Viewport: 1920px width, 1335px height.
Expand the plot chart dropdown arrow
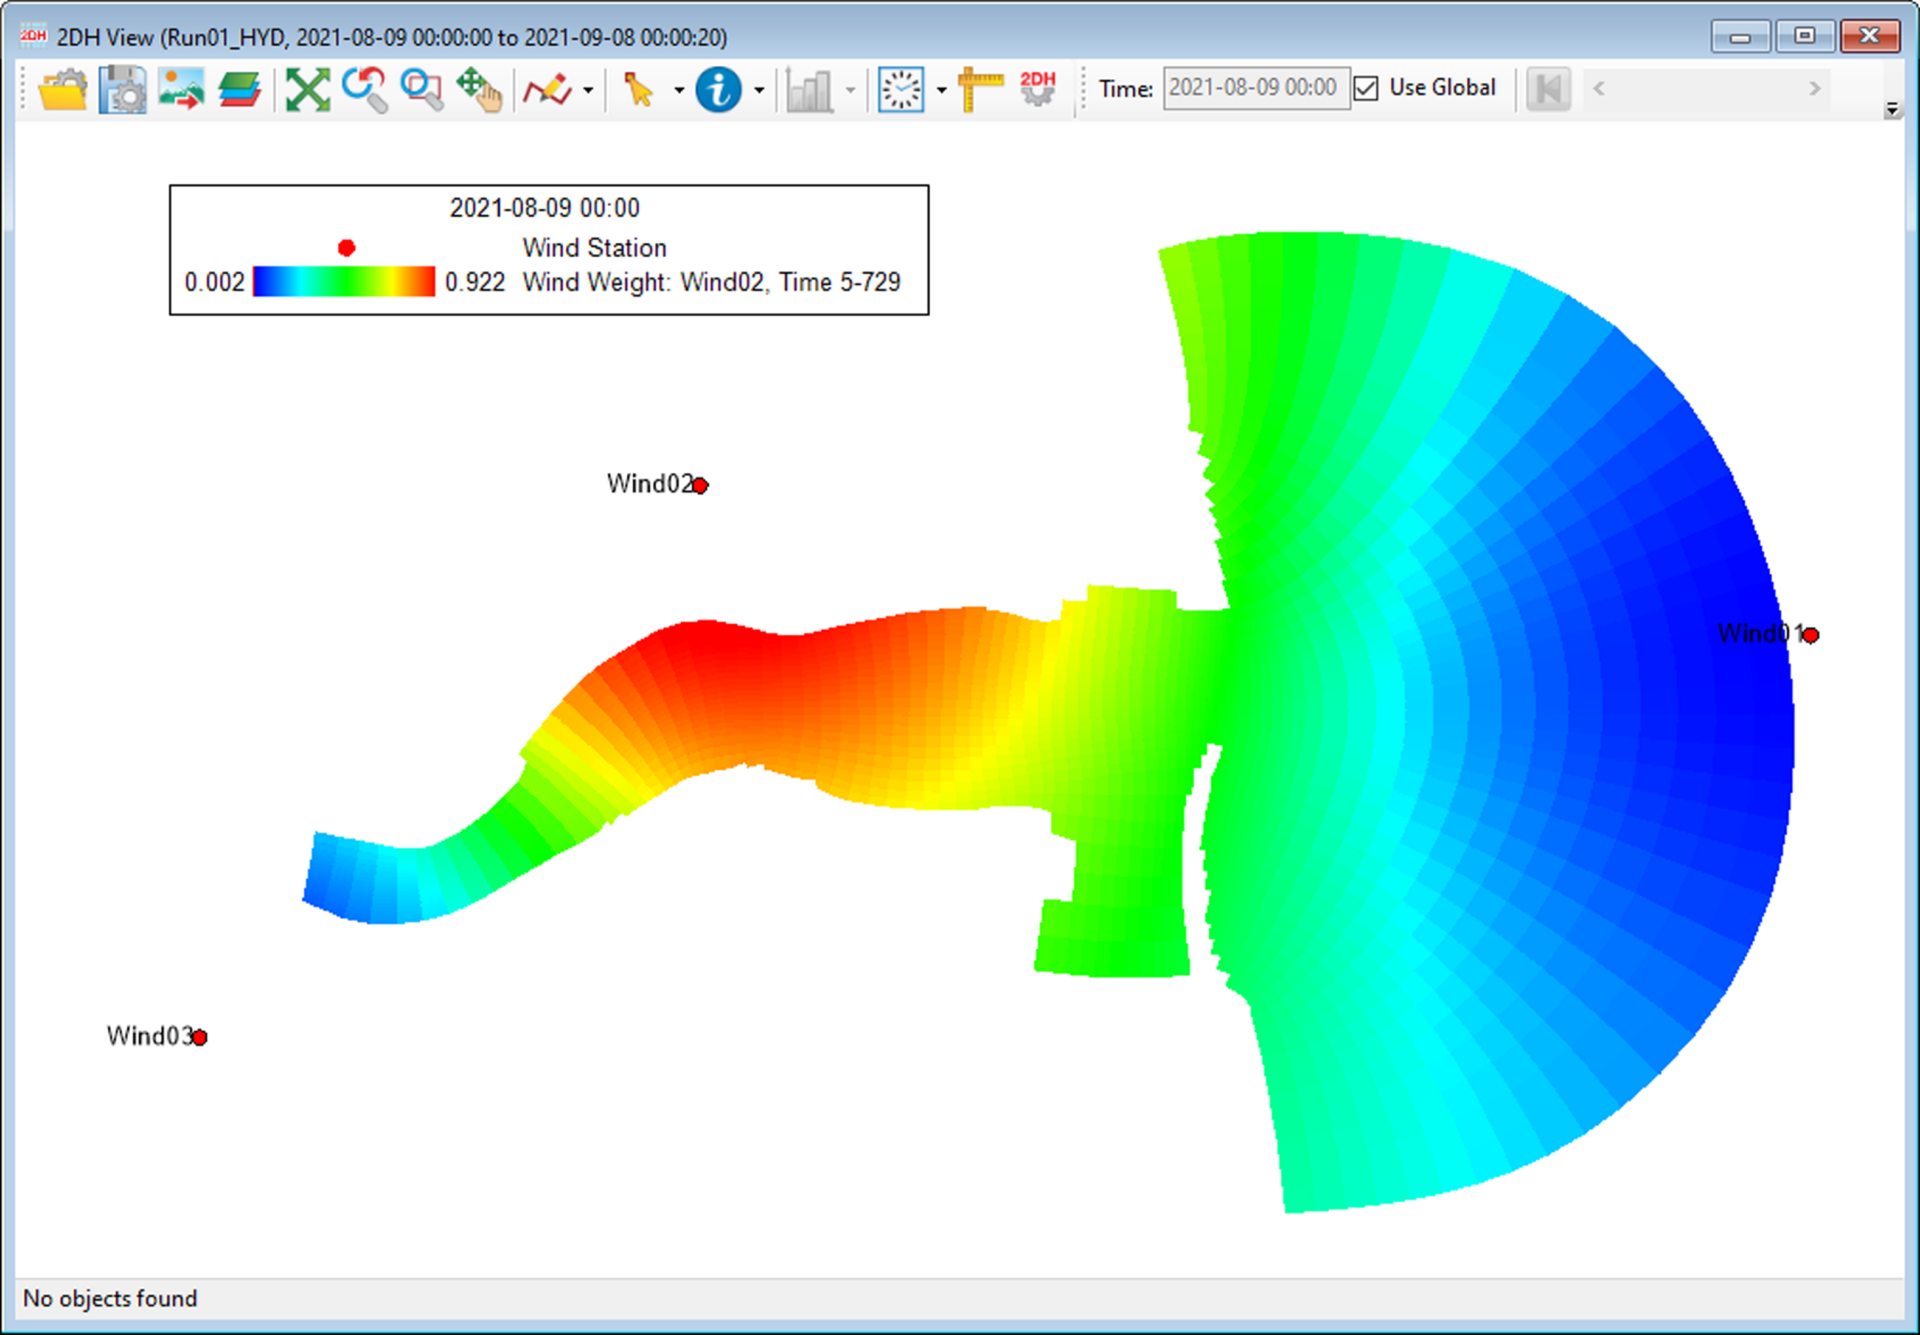pyautogui.click(x=851, y=90)
